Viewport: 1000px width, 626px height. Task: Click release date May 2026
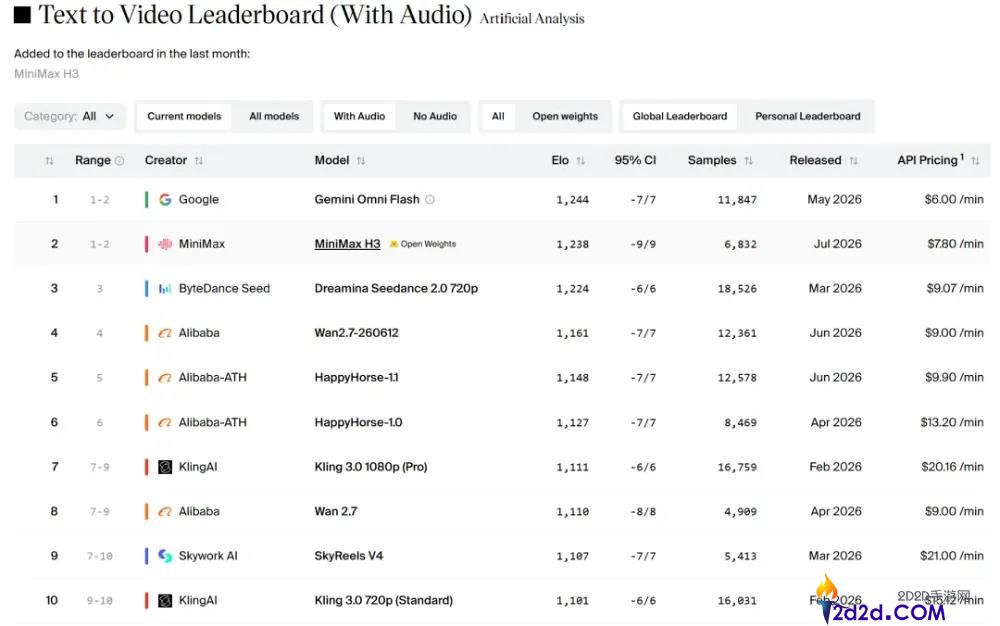(834, 200)
